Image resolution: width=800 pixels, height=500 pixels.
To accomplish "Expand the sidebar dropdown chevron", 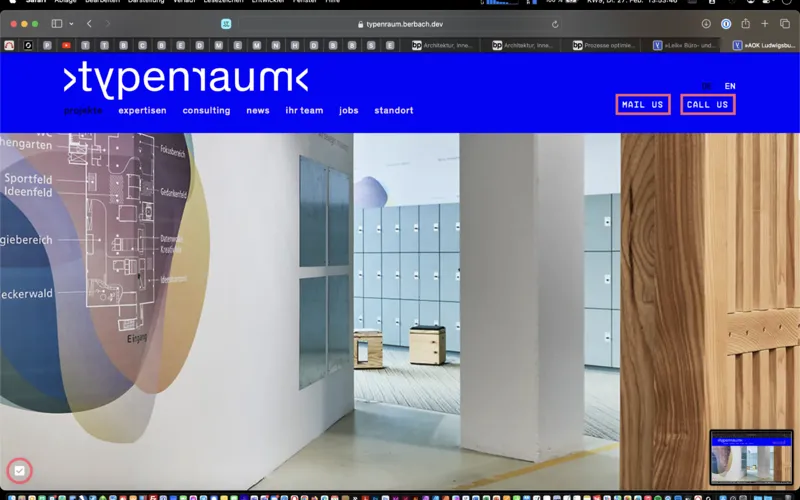I will [71, 23].
